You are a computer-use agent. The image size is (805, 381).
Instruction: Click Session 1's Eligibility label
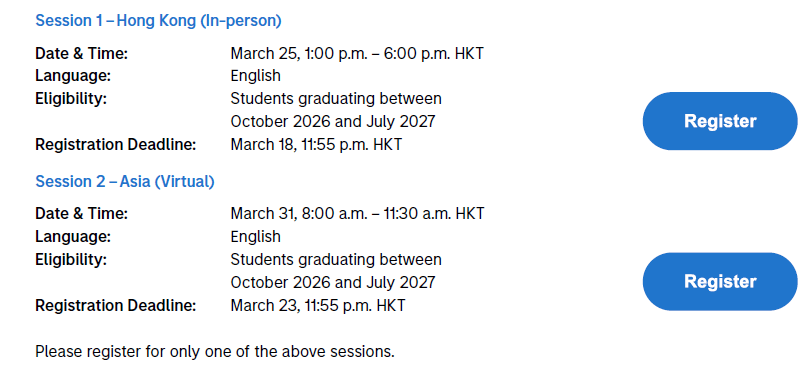point(71,99)
